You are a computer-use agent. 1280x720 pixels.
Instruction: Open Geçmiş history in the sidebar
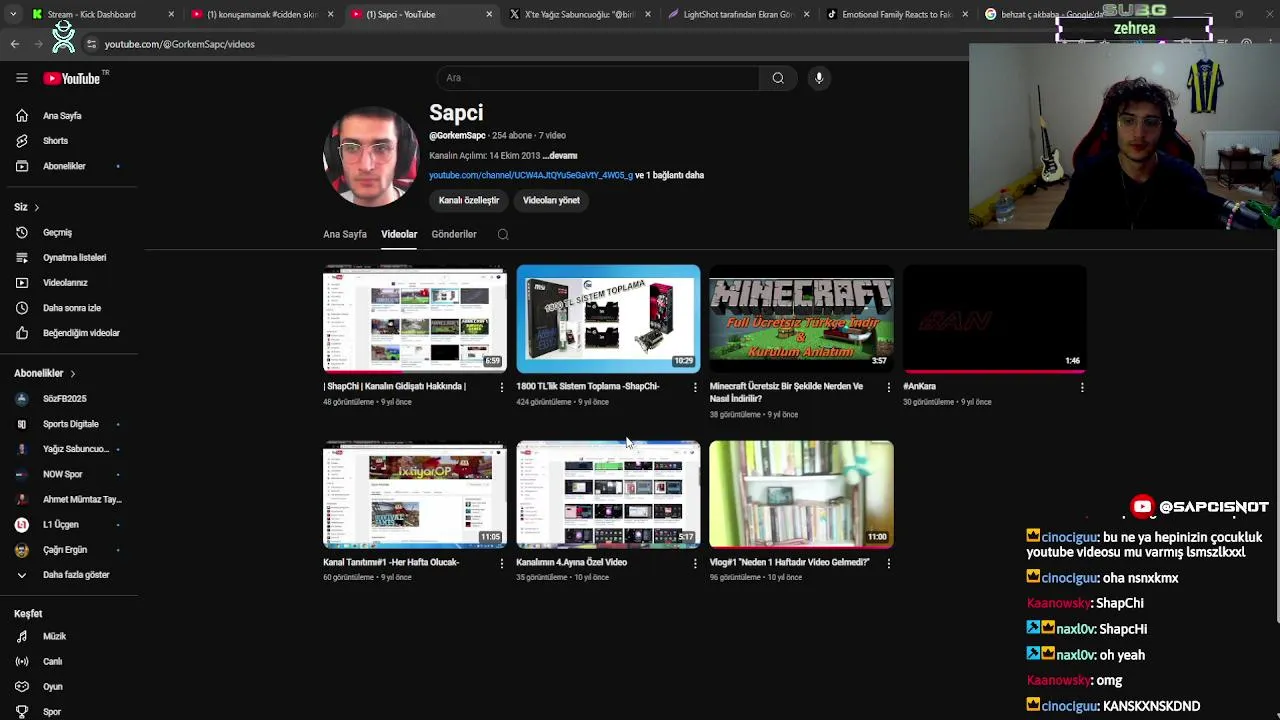57,233
